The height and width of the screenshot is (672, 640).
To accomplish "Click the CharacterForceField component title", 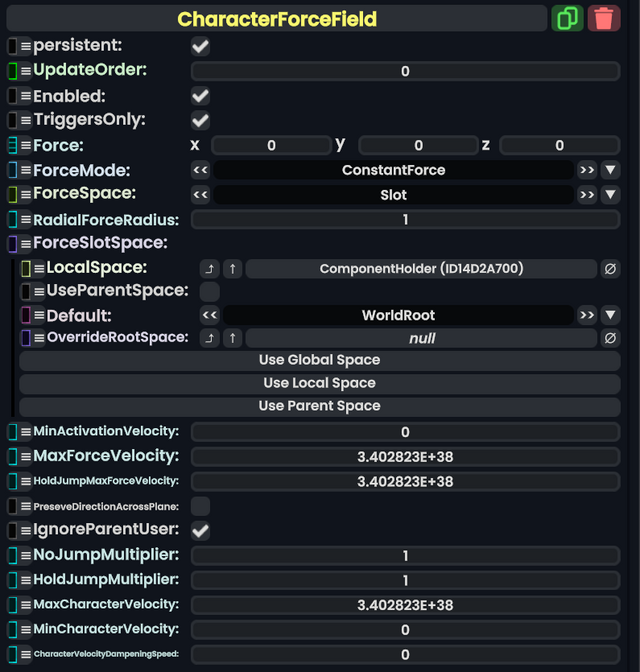I will point(277,18).
